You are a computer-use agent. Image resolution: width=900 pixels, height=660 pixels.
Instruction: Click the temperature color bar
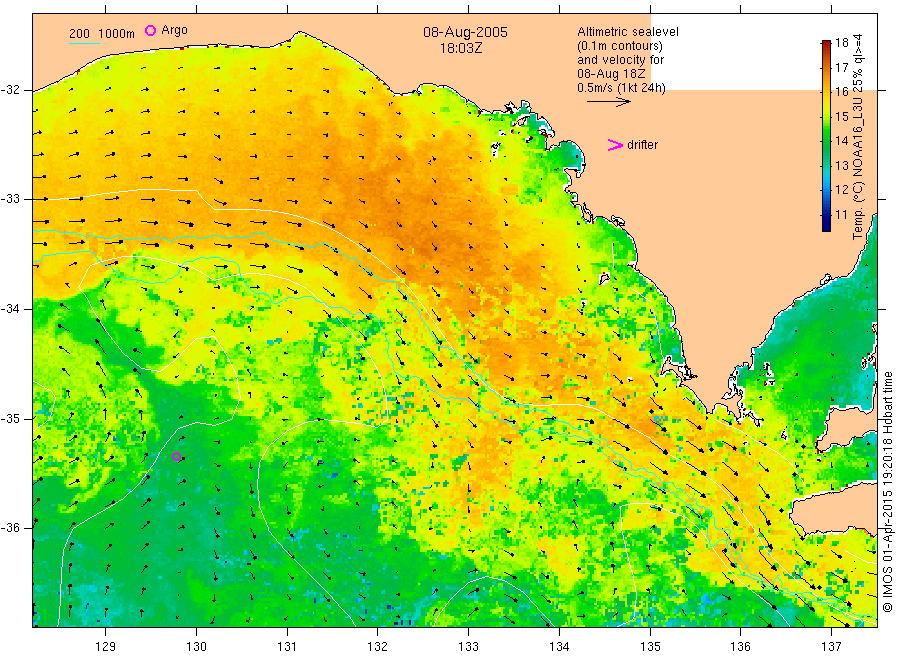pyautogui.click(x=826, y=136)
